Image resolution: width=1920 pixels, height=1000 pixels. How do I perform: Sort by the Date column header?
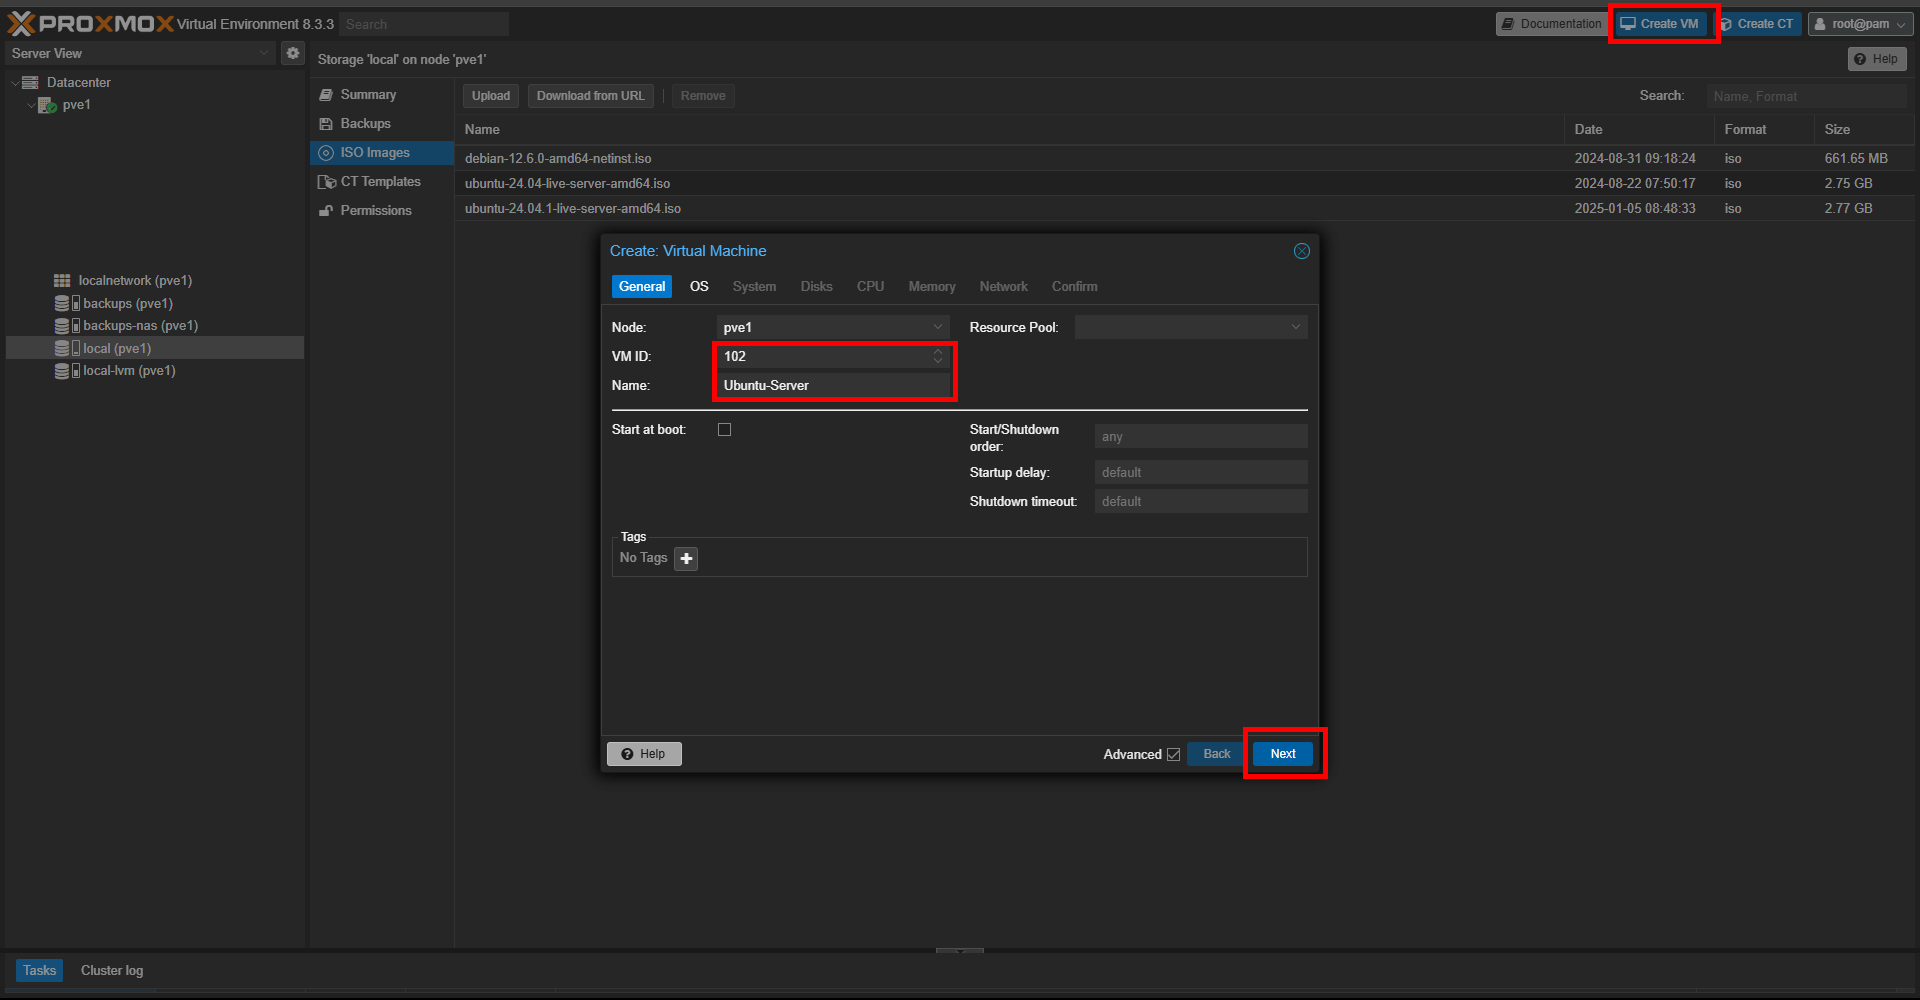(1639, 130)
